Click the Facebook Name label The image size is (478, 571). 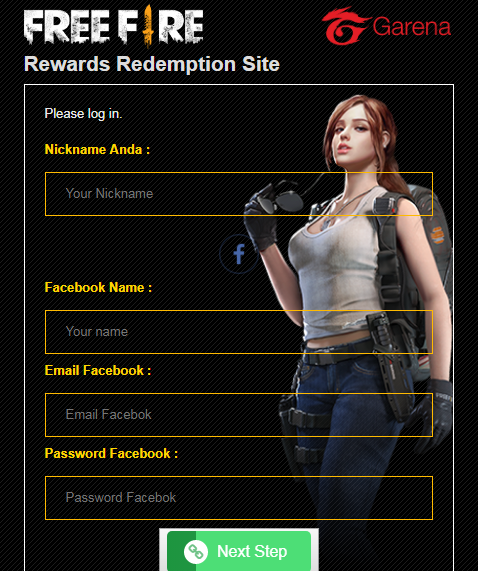pos(98,287)
